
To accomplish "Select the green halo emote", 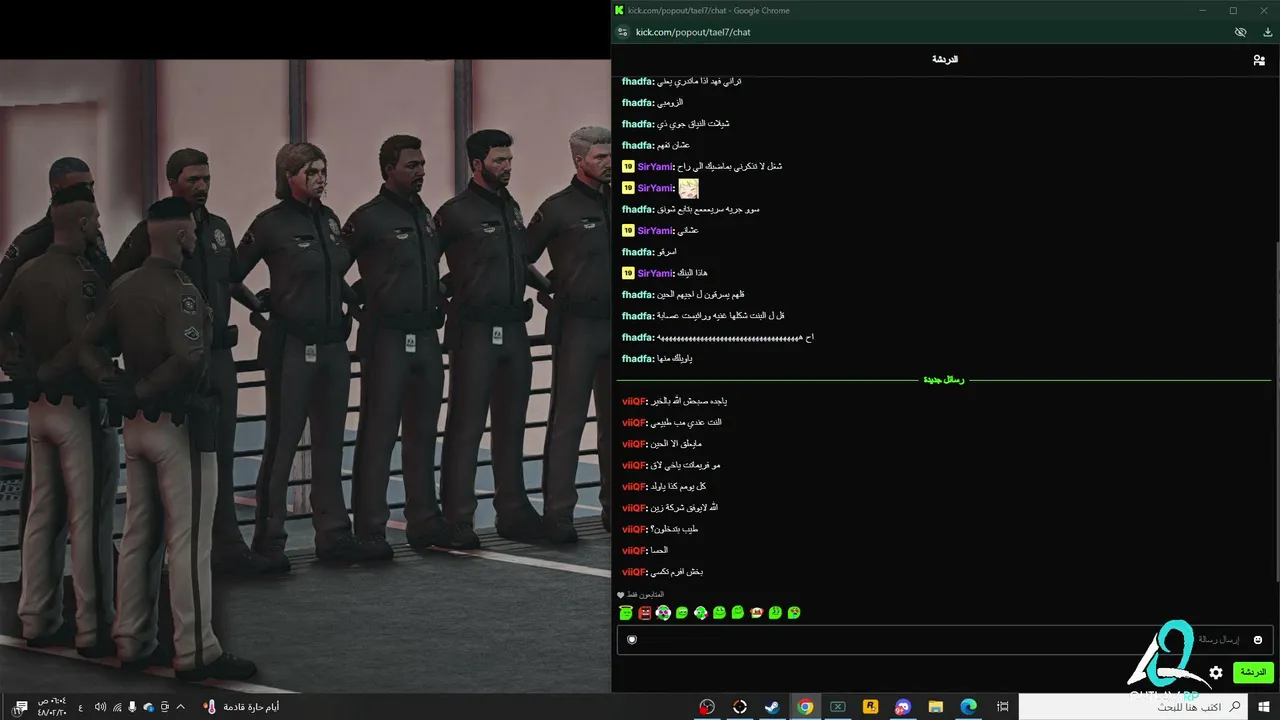I will coord(626,613).
